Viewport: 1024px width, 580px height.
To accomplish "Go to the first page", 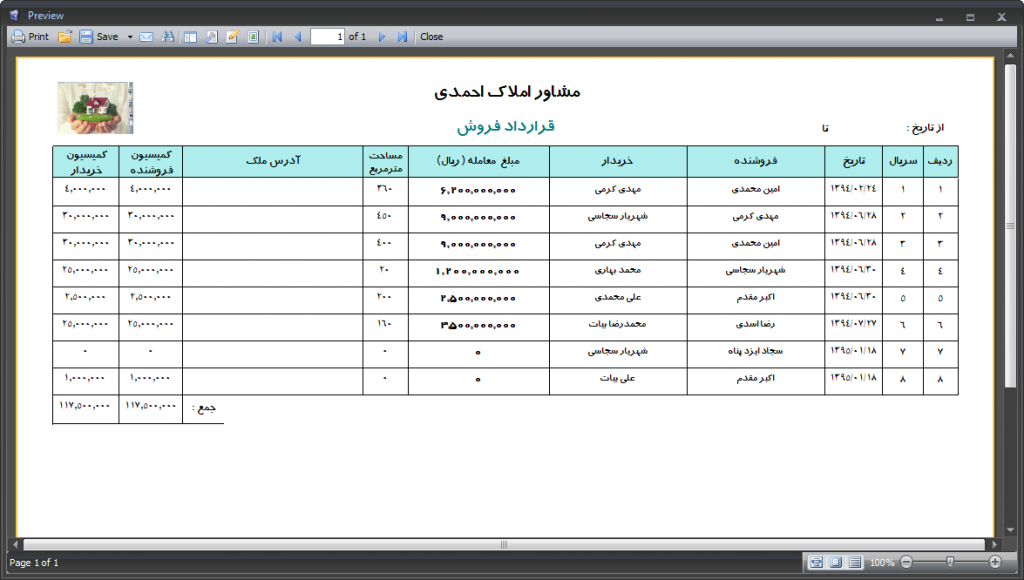I will coord(277,37).
